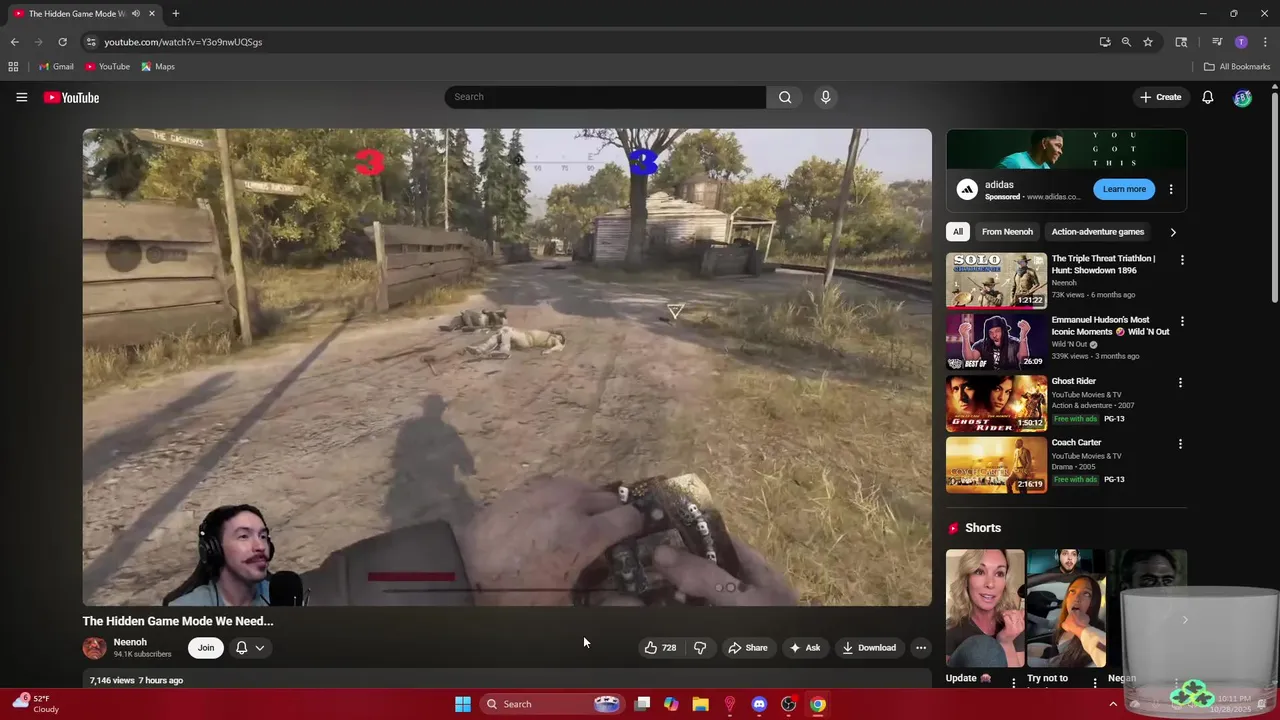Open menu for Ghost Rider movie
The image size is (1280, 720).
point(1180,382)
